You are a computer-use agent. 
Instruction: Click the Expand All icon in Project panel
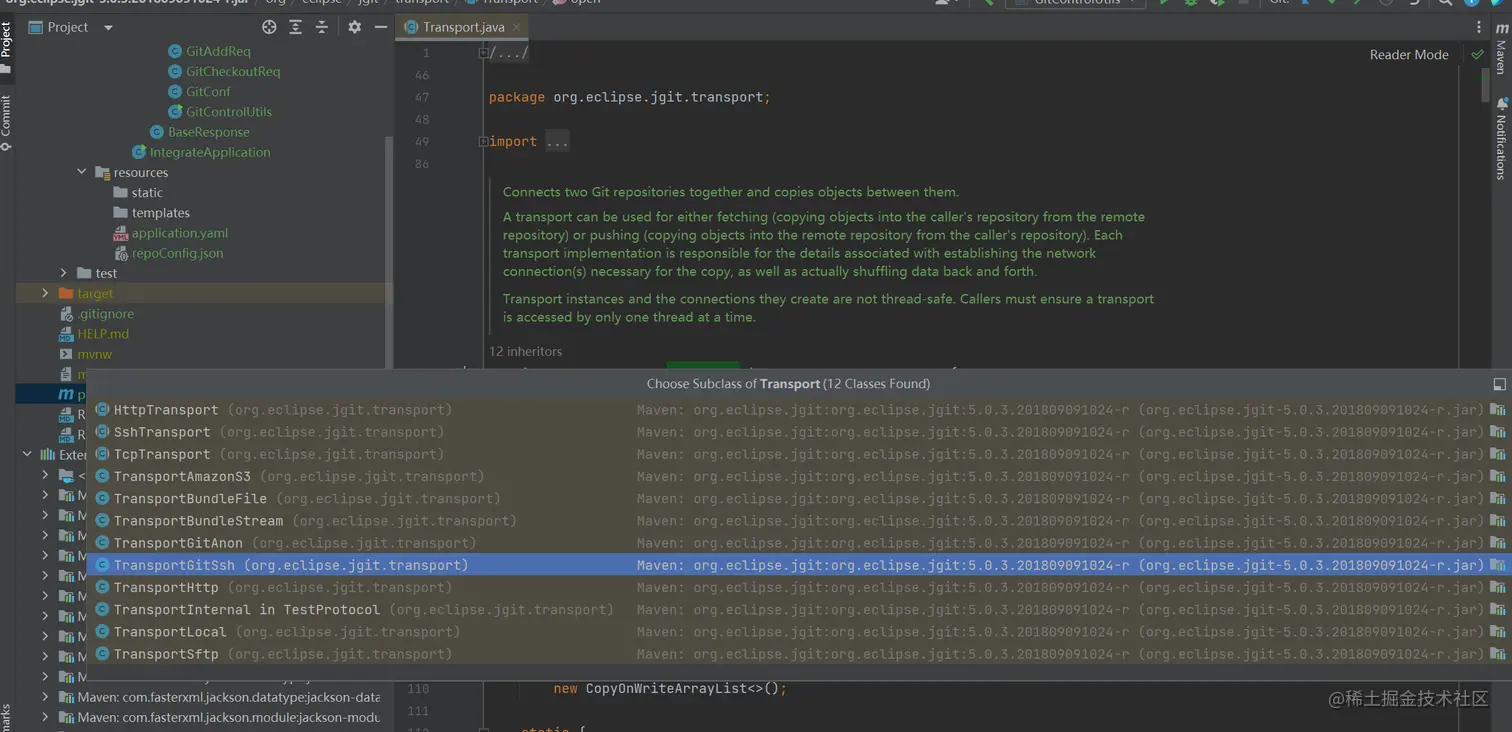(x=296, y=27)
